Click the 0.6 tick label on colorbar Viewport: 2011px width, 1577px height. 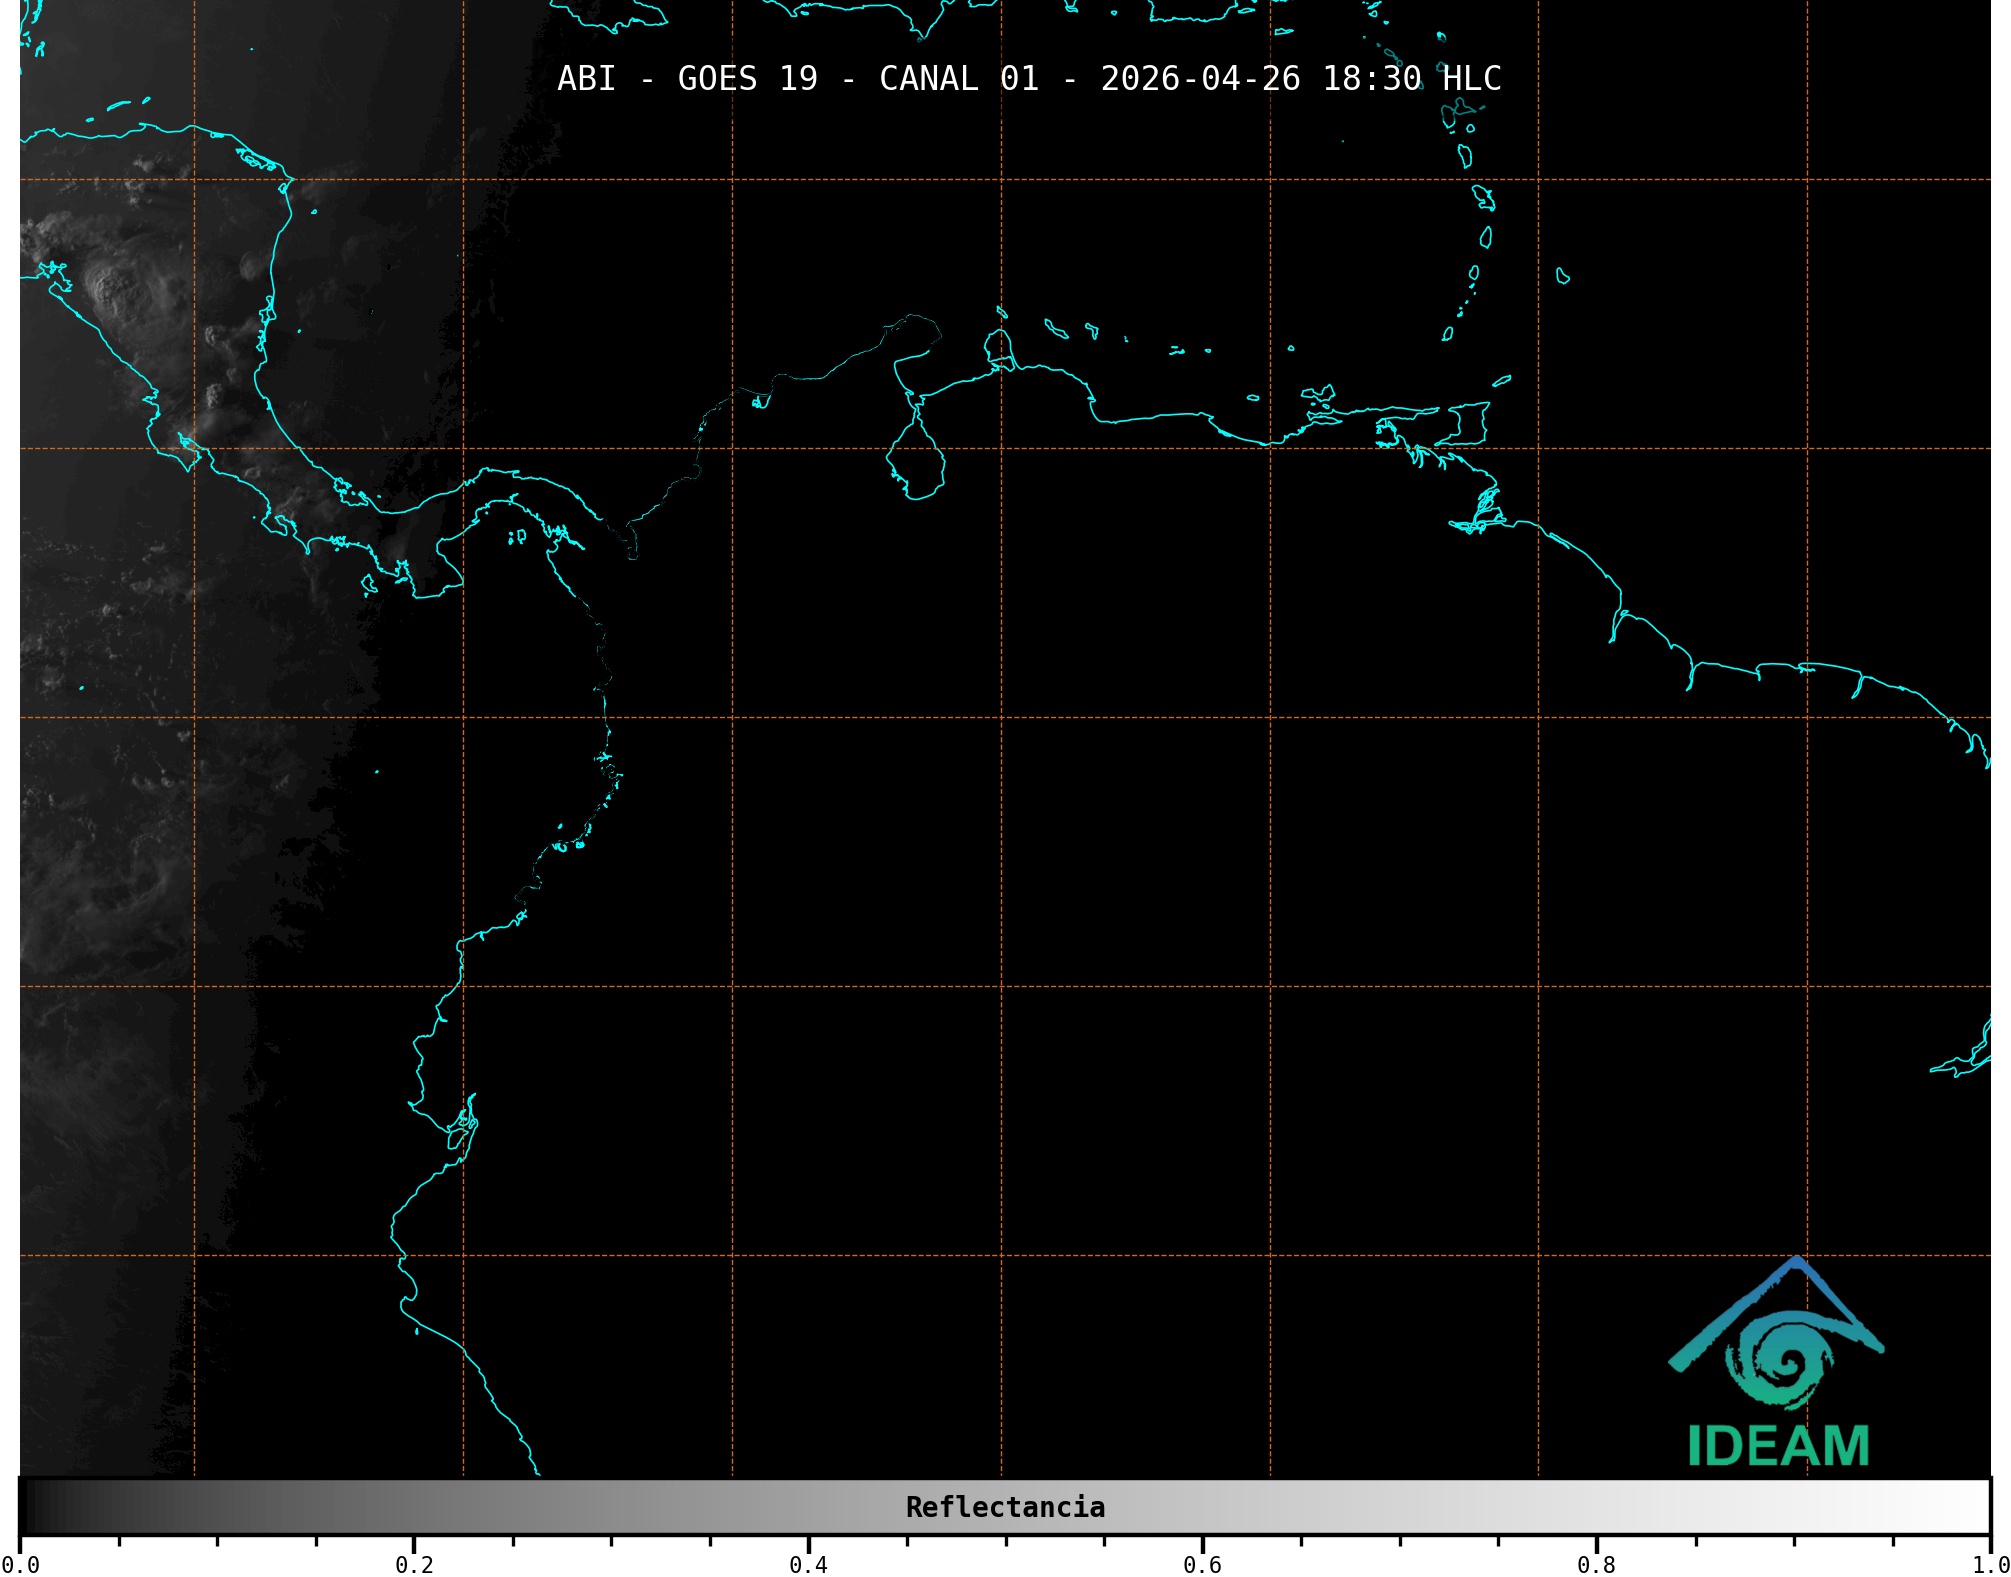tap(1202, 1564)
